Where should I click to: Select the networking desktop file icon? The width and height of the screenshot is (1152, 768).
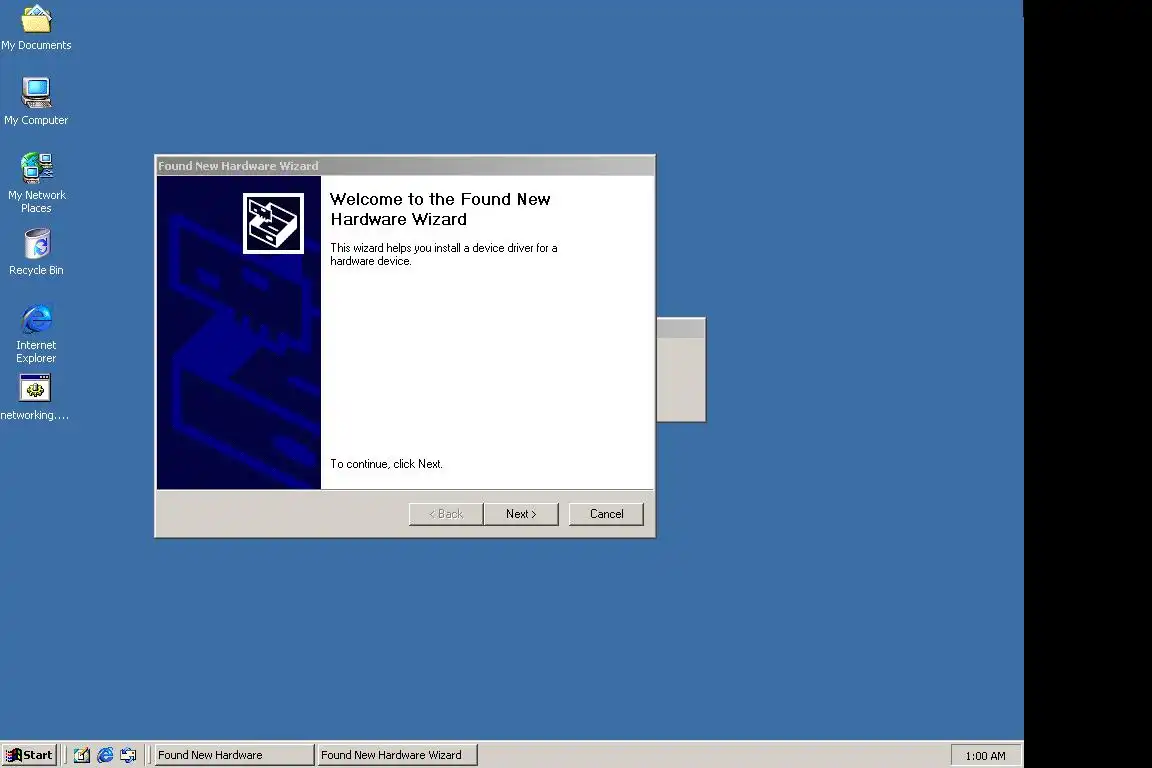pyautogui.click(x=35, y=398)
